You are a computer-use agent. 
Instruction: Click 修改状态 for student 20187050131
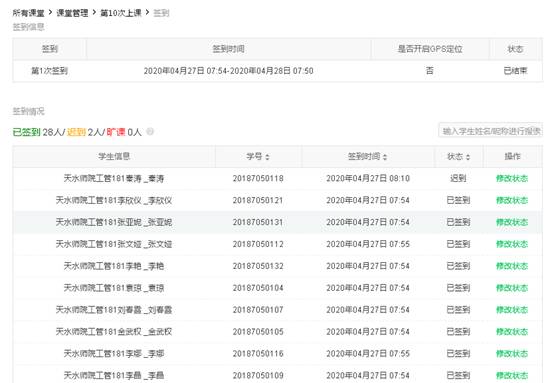(512, 222)
